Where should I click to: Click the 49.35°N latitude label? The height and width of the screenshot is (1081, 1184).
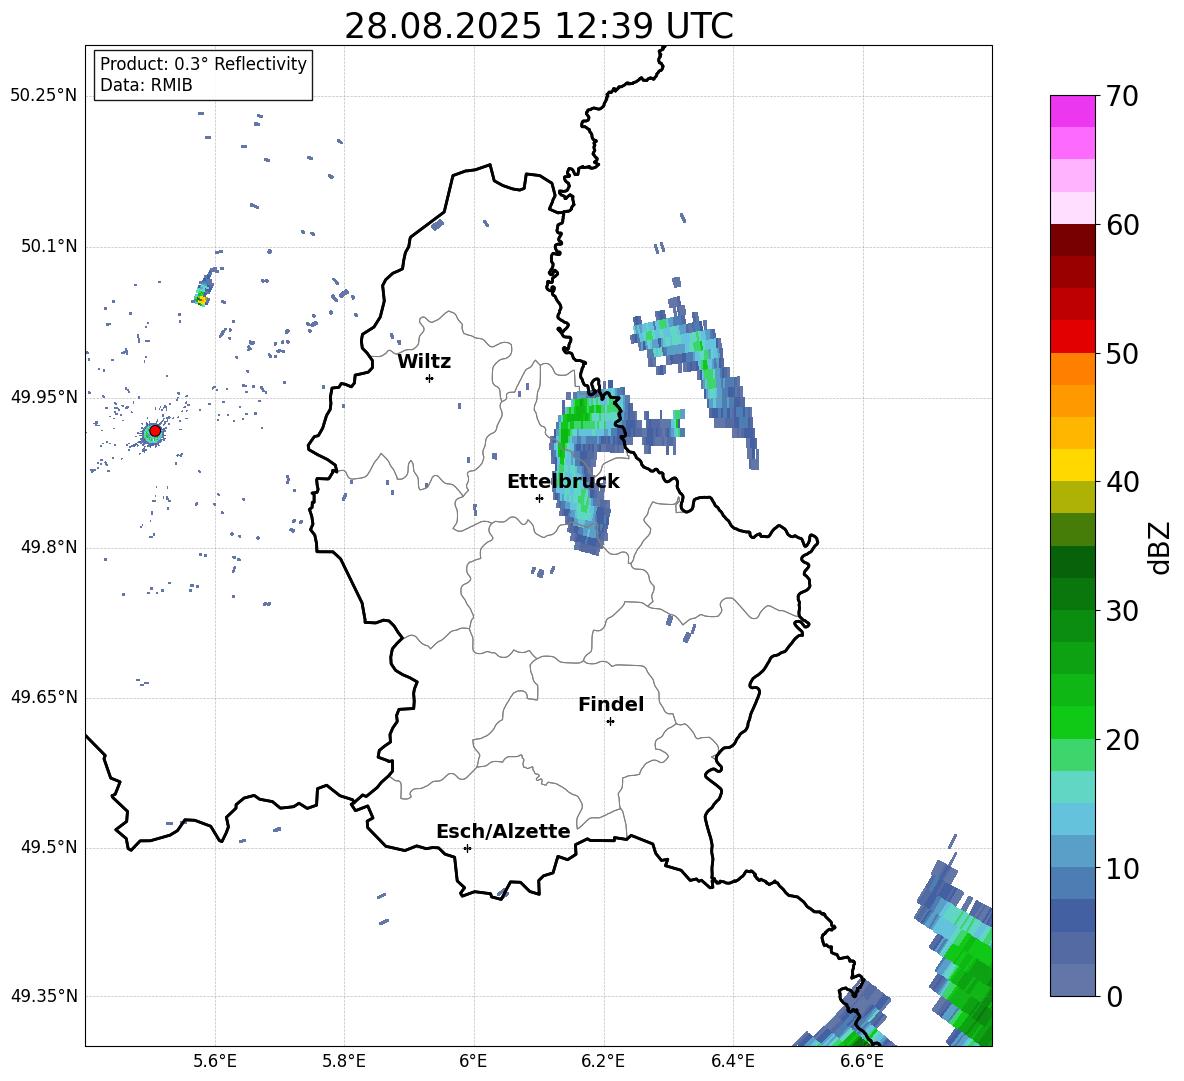[x=43, y=996]
